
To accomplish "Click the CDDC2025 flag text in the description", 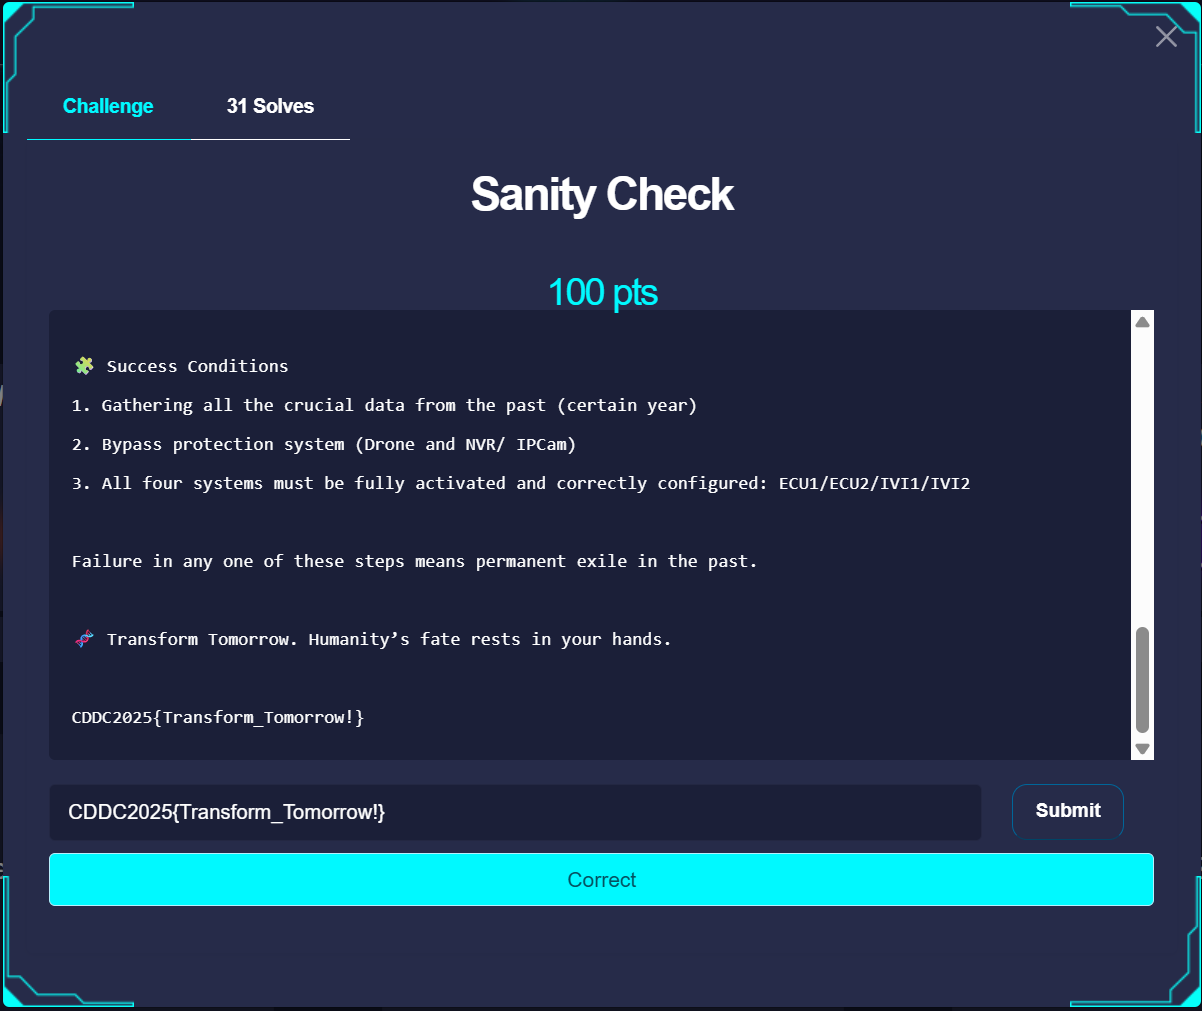I will click(x=218, y=717).
